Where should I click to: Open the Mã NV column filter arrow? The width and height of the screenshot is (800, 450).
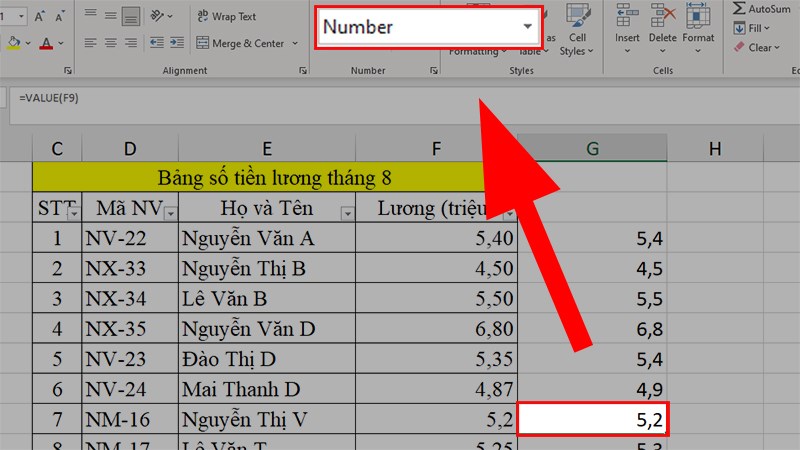[x=170, y=214]
